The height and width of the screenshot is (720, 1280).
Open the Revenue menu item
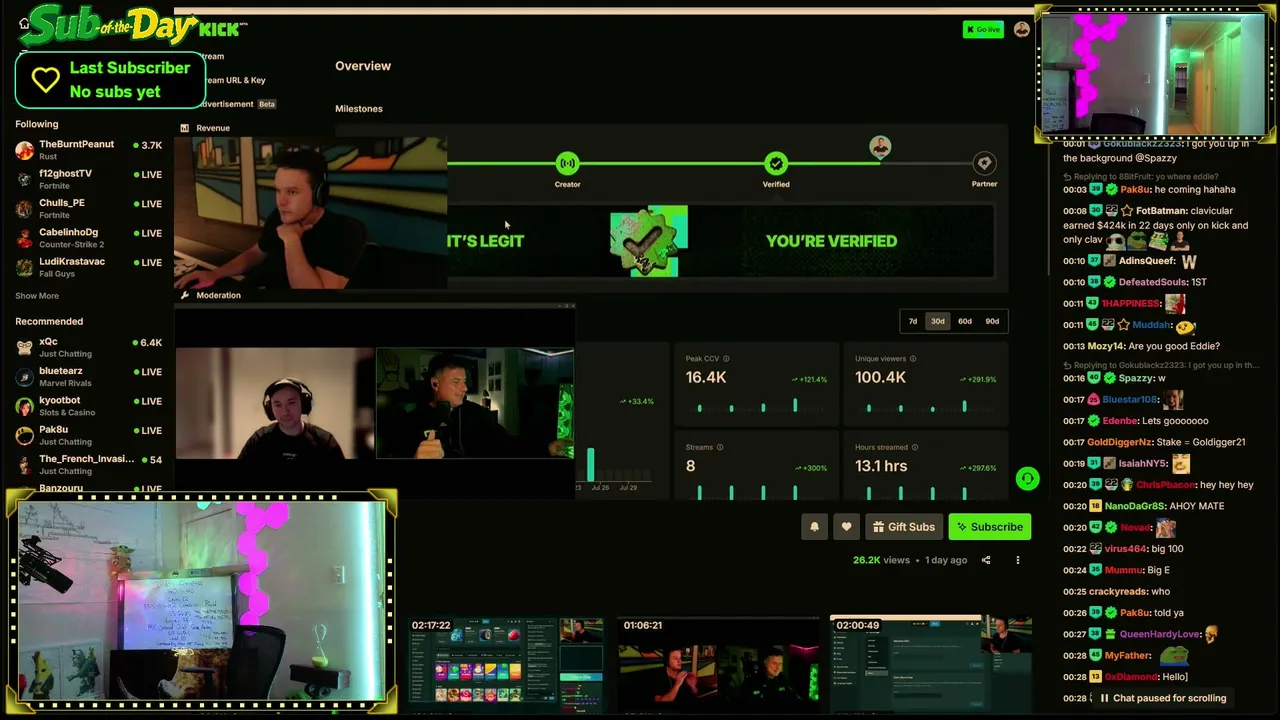point(213,128)
